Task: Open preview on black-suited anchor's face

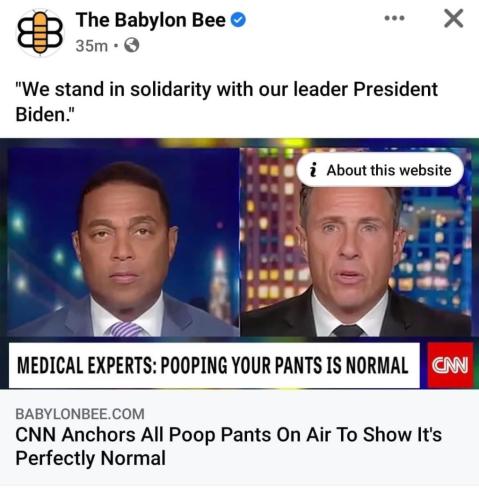Action: 350,242
